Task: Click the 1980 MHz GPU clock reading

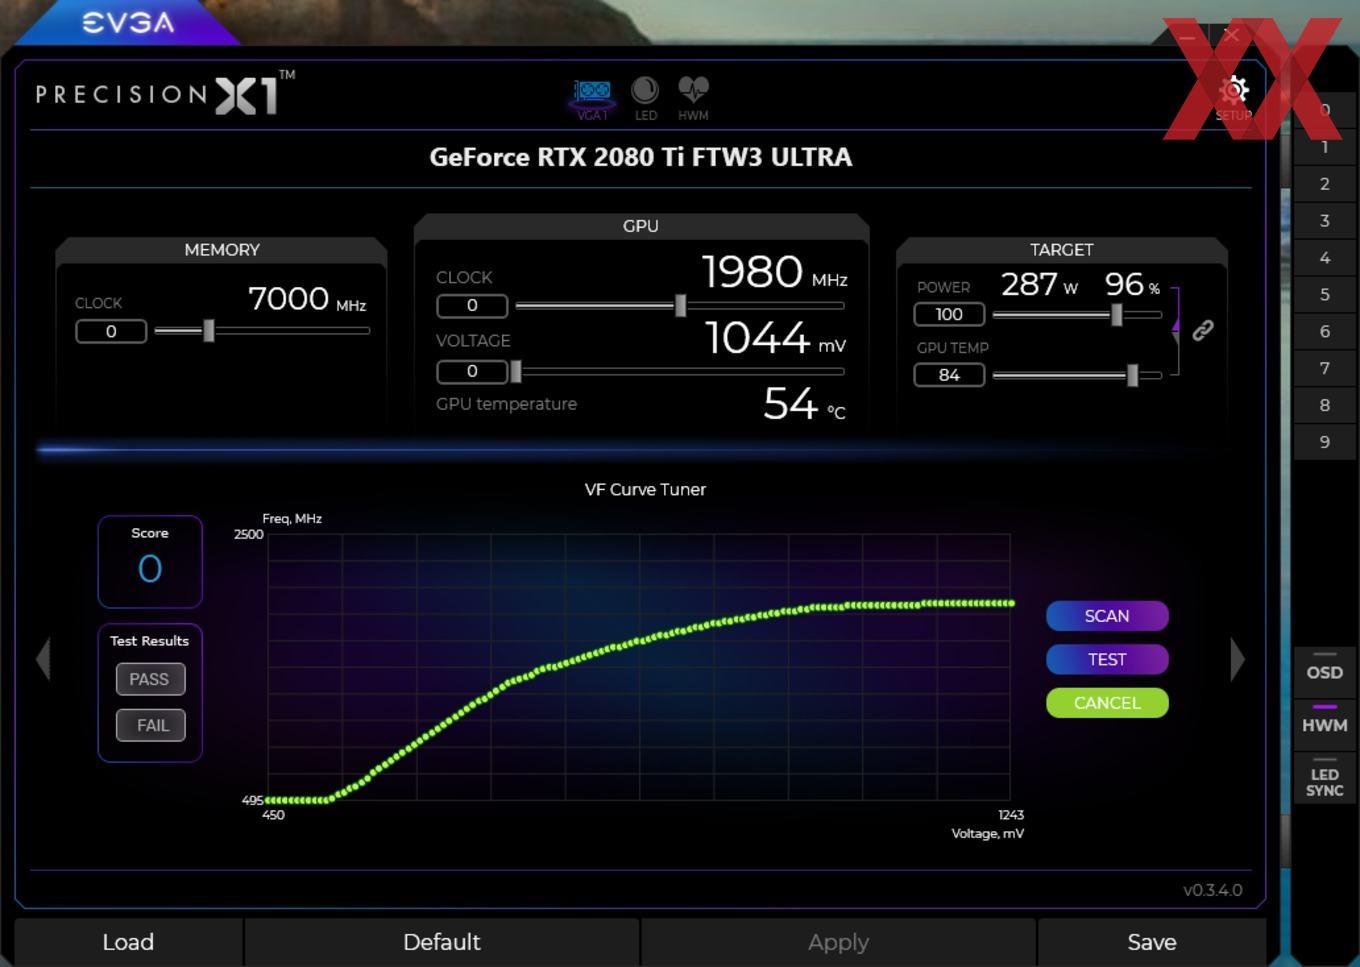Action: coord(774,272)
